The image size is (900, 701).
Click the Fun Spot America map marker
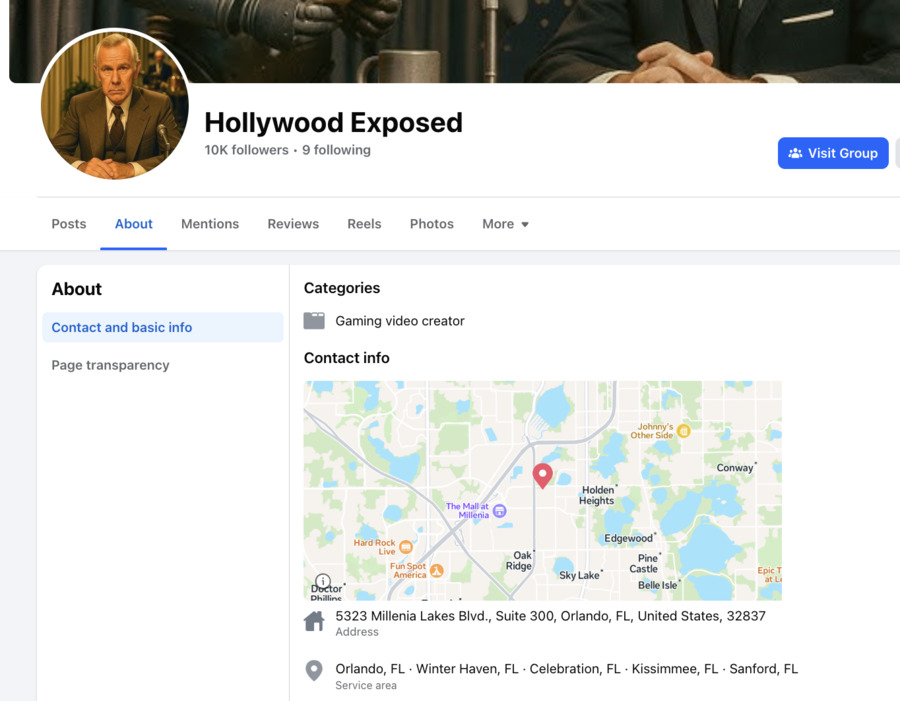point(436,570)
